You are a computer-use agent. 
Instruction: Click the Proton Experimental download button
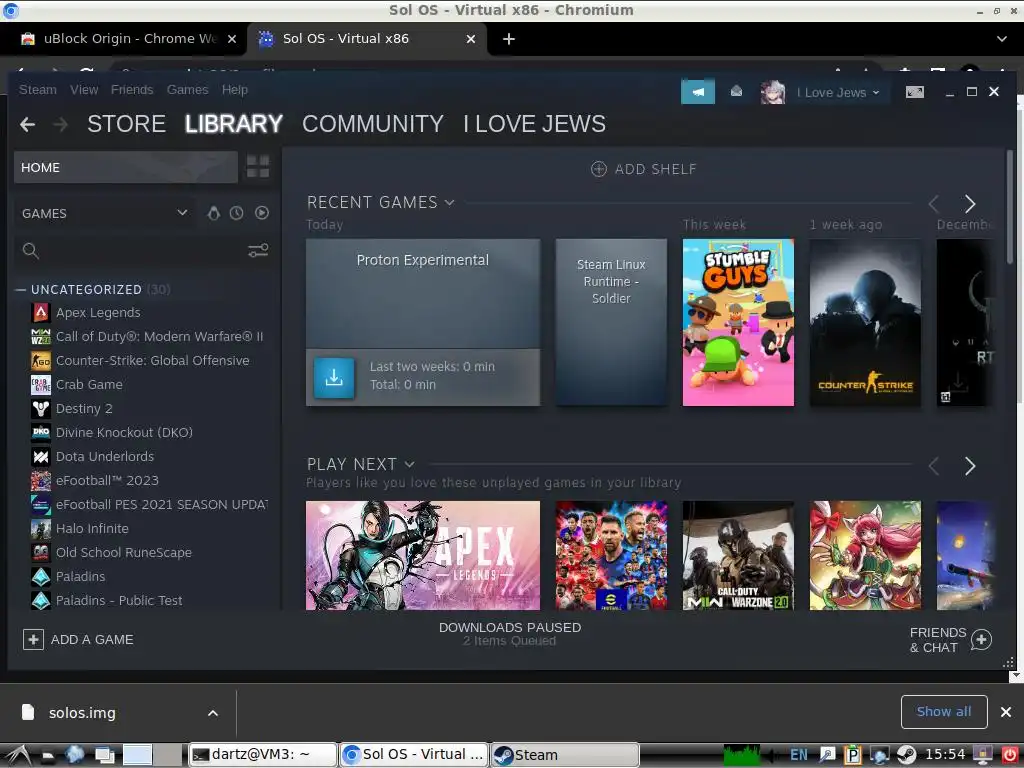[334, 377]
